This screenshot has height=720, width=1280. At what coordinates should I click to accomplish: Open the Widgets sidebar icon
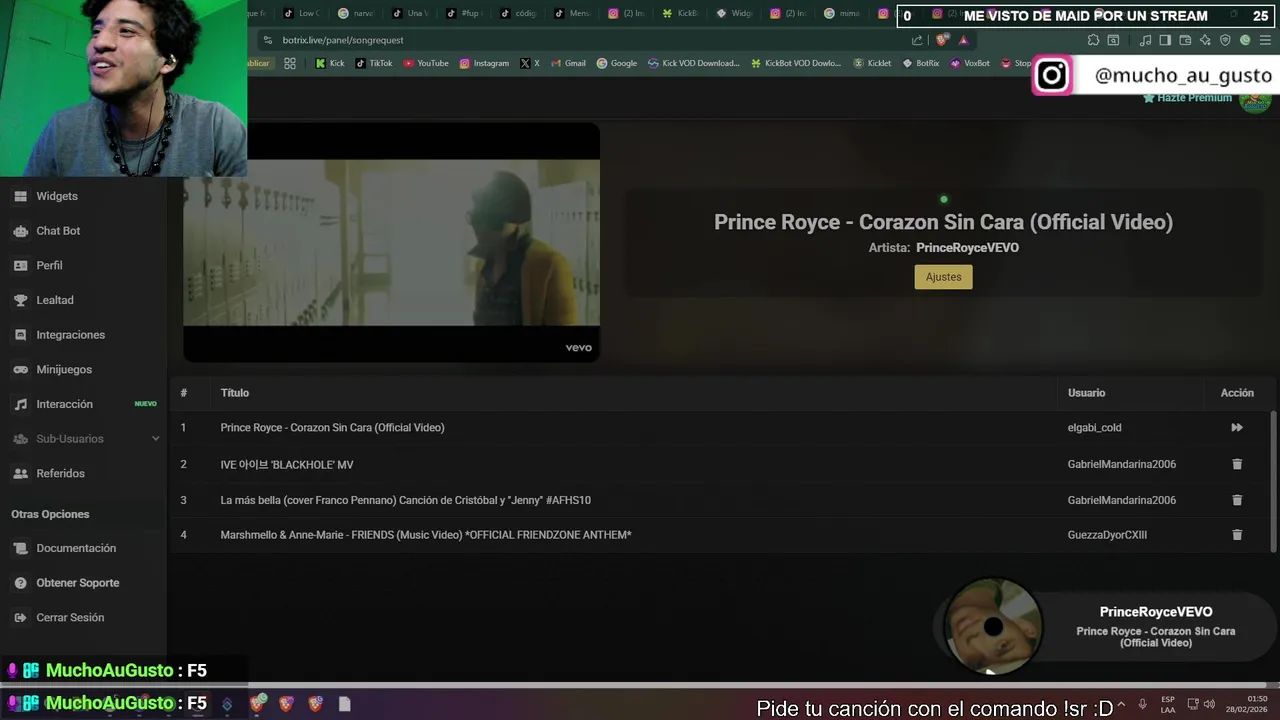20,196
